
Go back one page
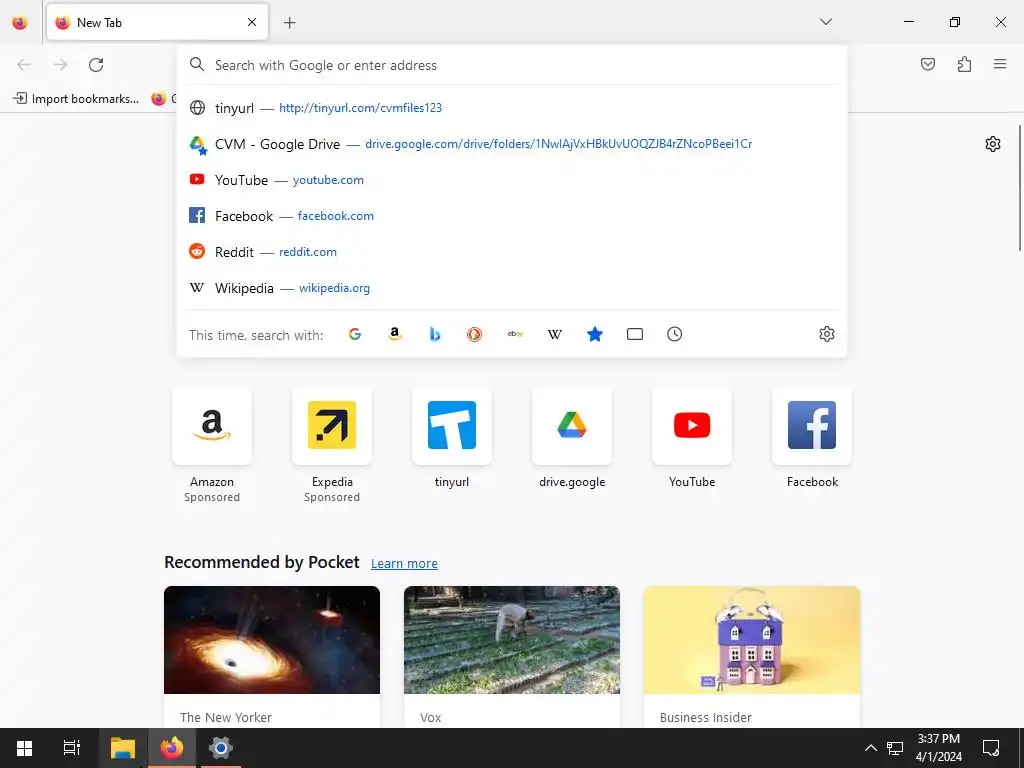click(x=24, y=65)
